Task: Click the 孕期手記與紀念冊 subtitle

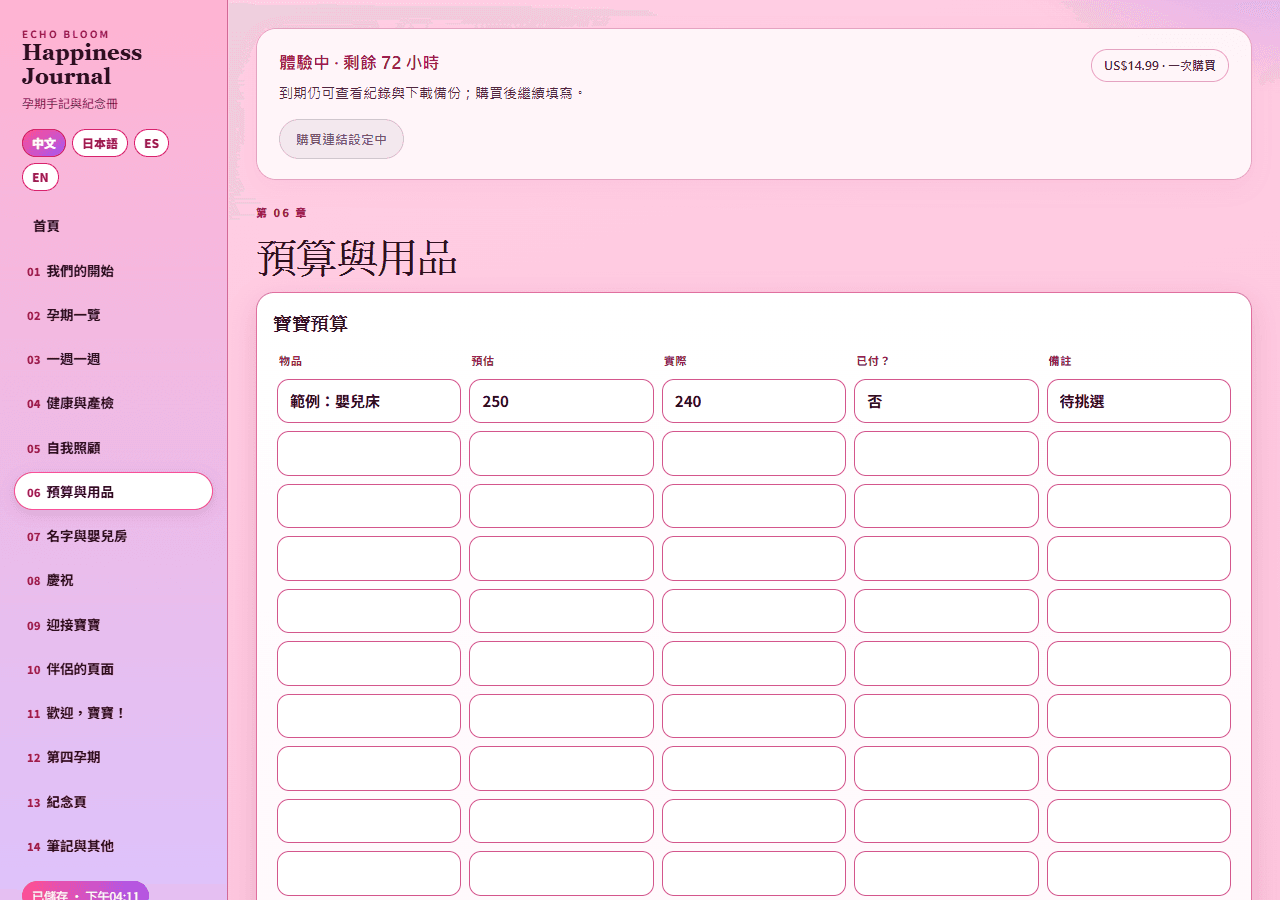Action: pos(70,104)
